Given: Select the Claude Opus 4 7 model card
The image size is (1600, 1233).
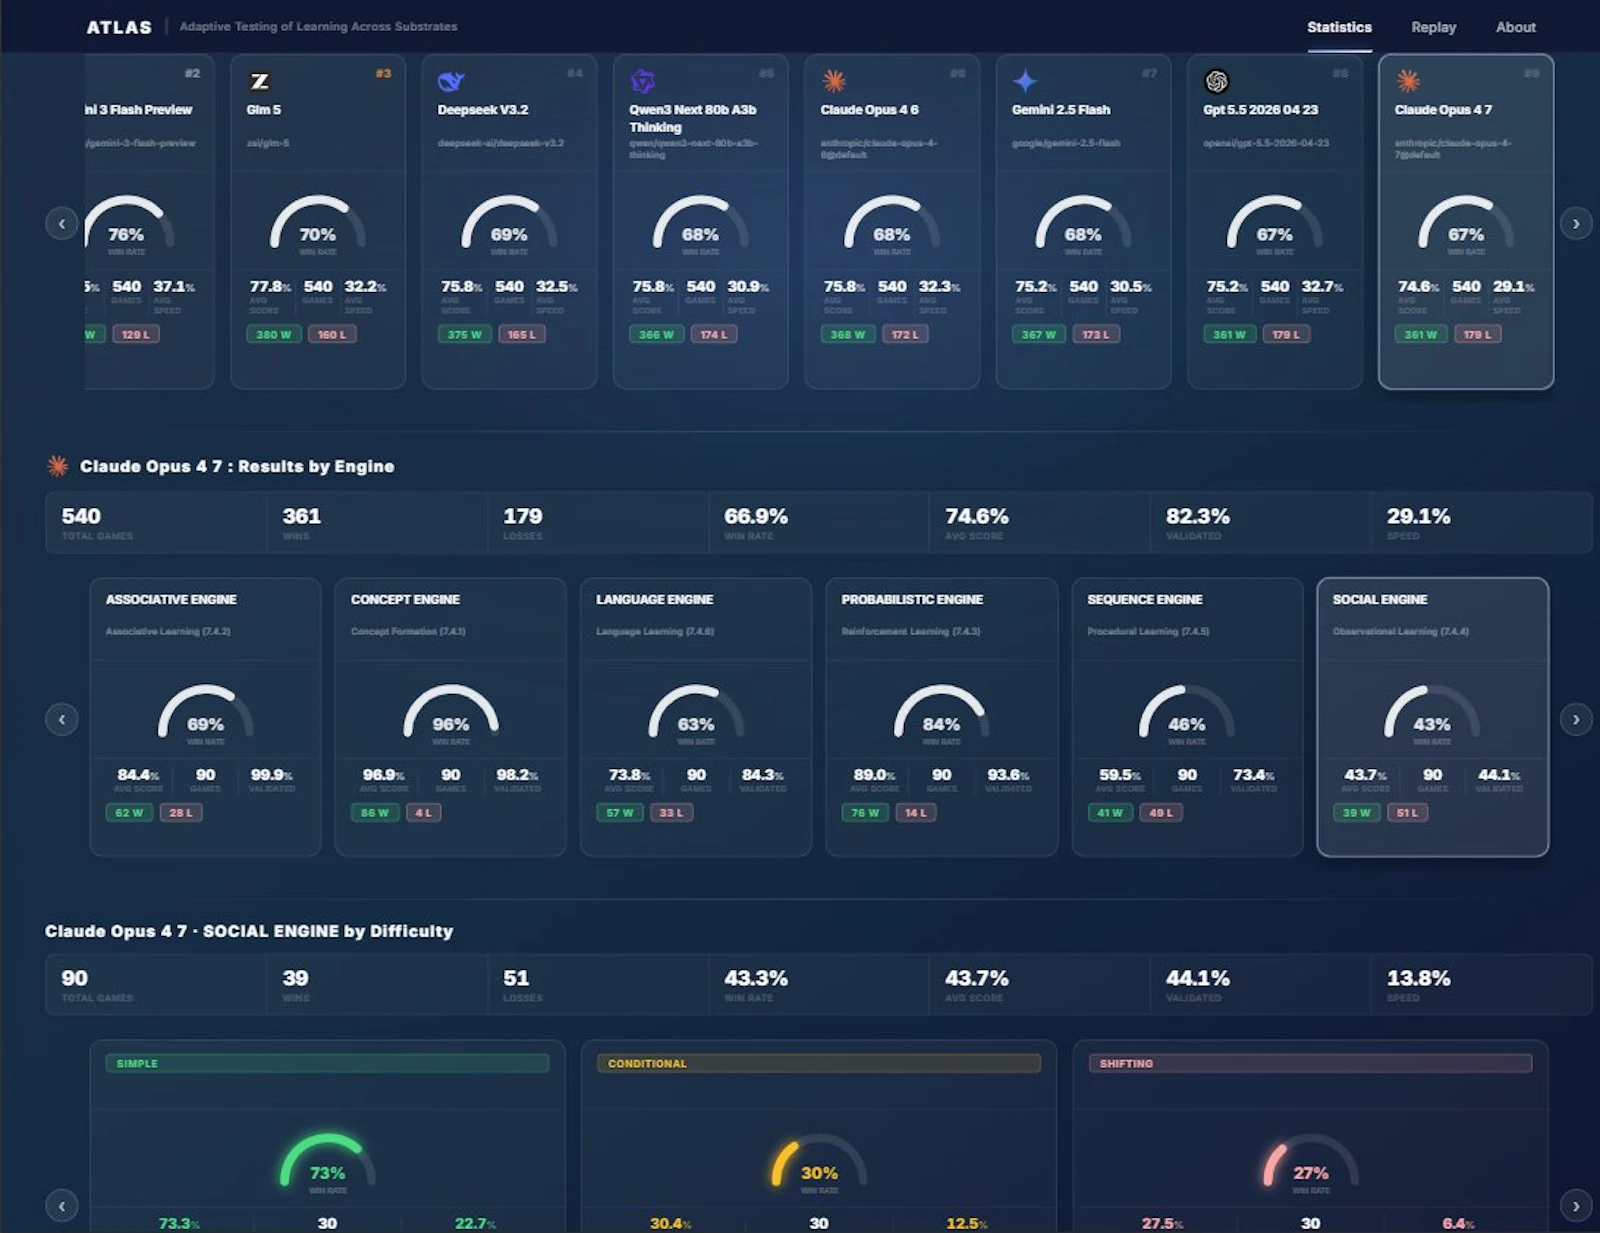Looking at the screenshot, I should tap(1466, 222).
